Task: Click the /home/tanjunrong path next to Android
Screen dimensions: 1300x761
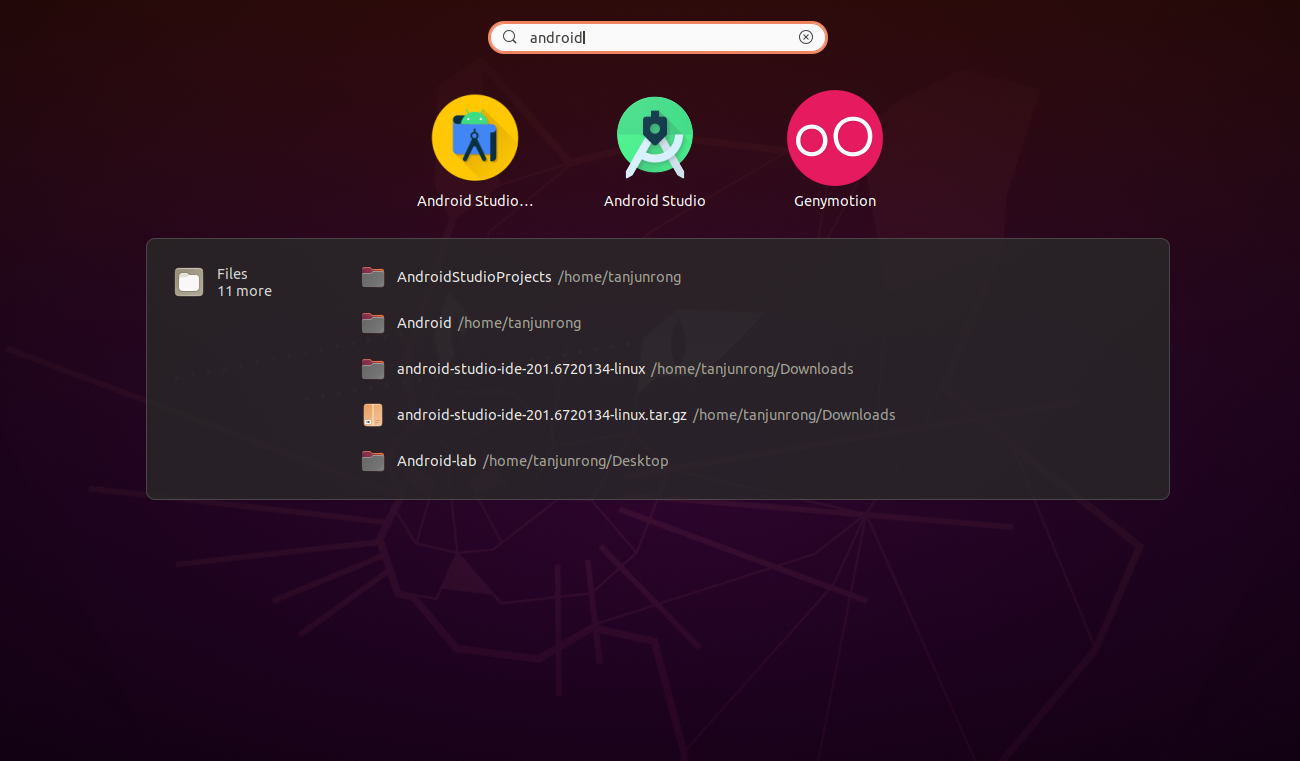Action: pyautogui.click(x=520, y=323)
